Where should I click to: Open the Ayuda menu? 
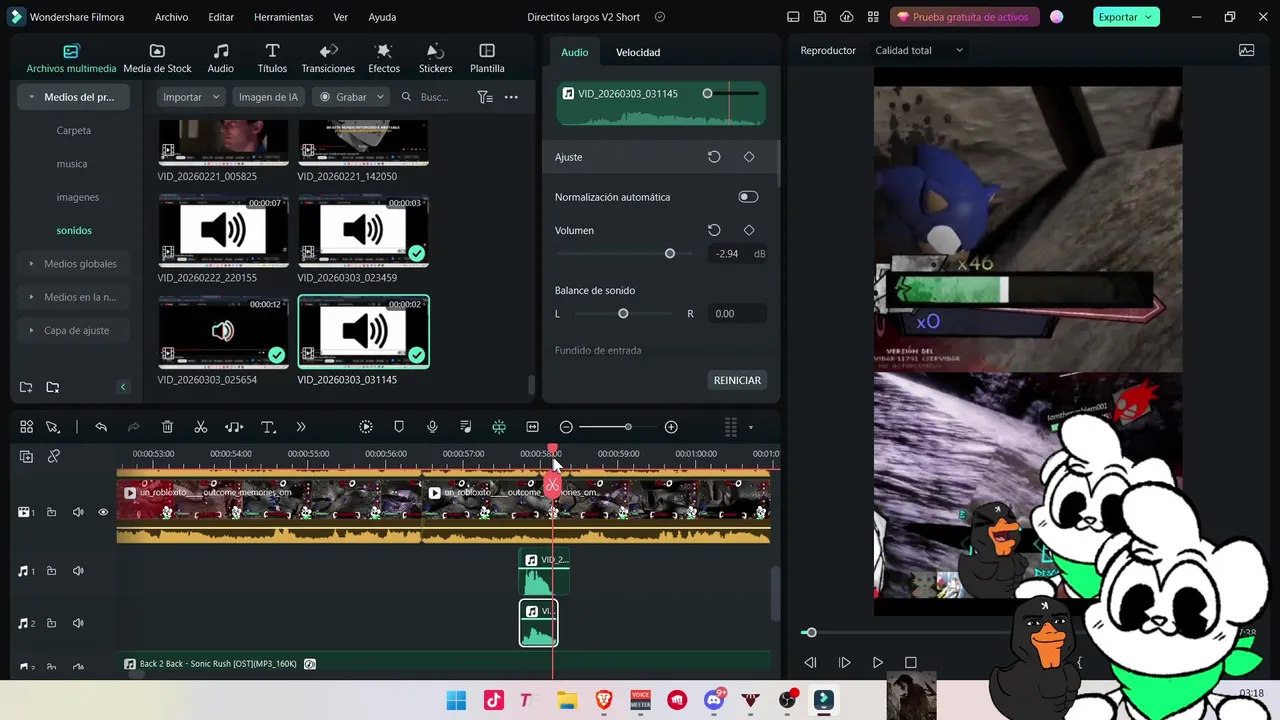(382, 17)
